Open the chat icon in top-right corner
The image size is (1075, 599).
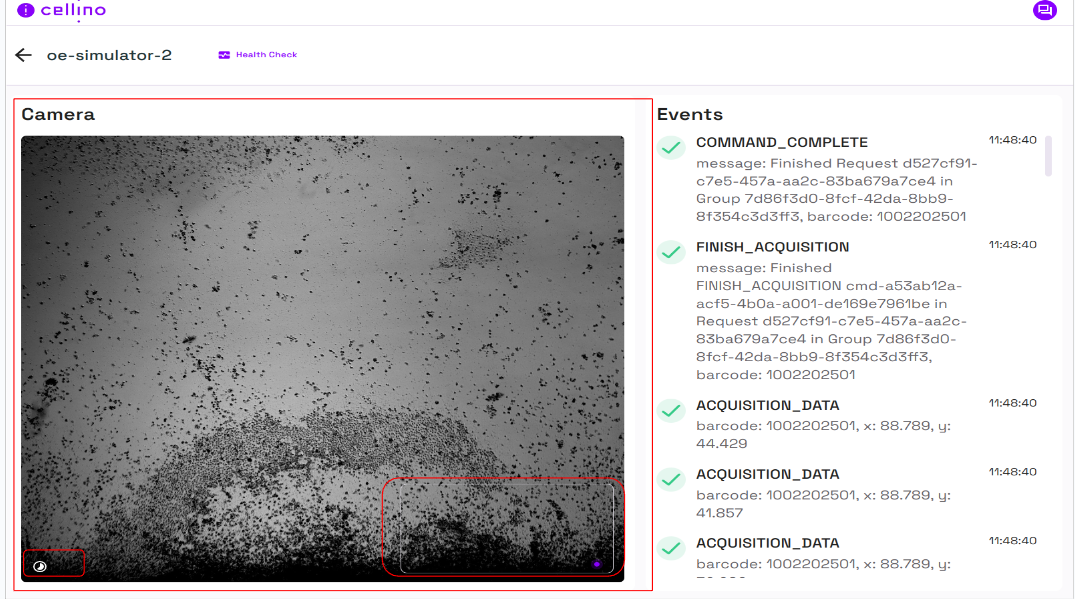point(1044,11)
